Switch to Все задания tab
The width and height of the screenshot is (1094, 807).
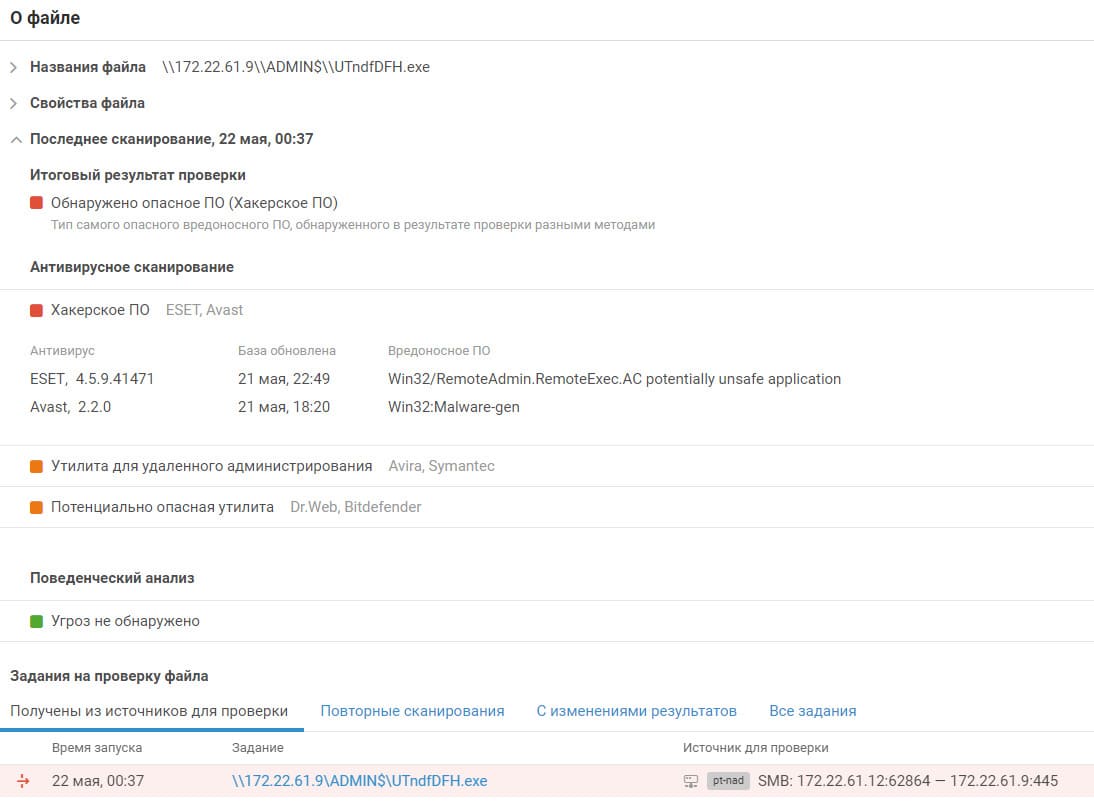pos(813,711)
